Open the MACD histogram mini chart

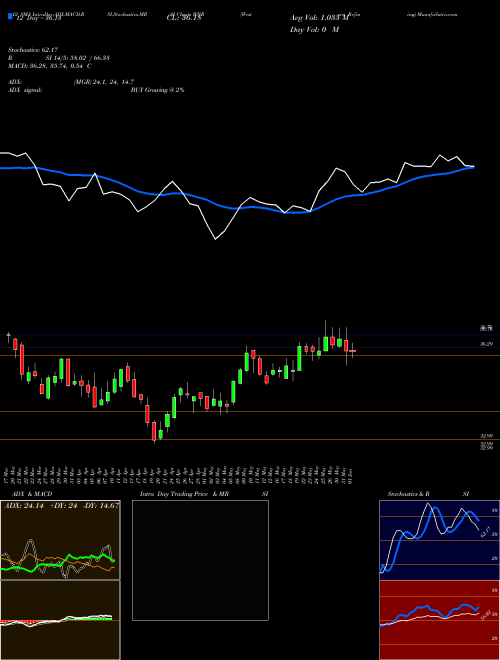(x=60, y=620)
